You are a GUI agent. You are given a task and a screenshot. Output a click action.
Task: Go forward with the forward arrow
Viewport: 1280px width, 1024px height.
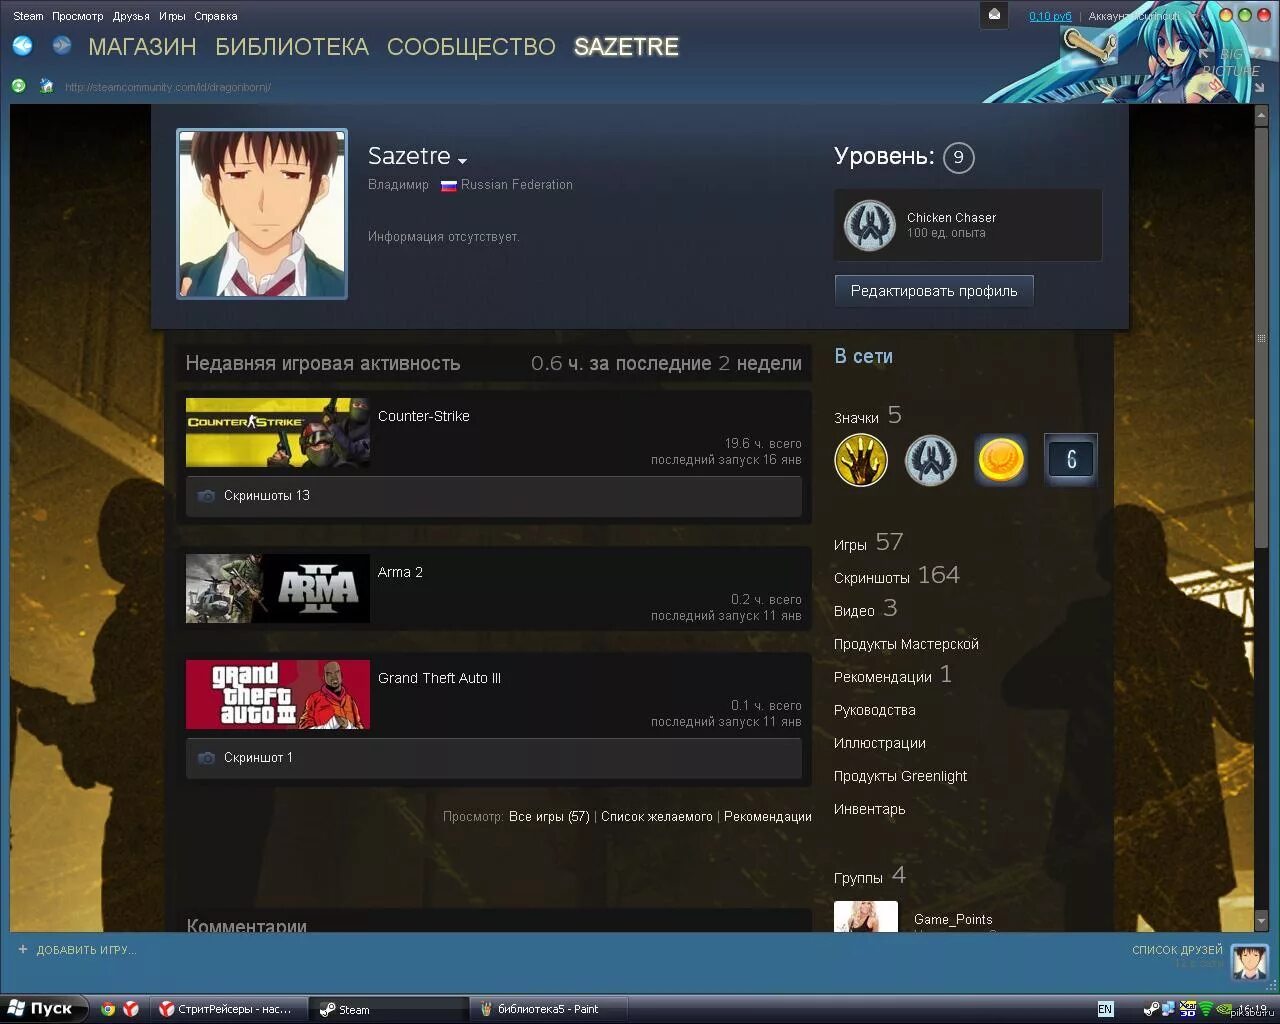[x=62, y=46]
